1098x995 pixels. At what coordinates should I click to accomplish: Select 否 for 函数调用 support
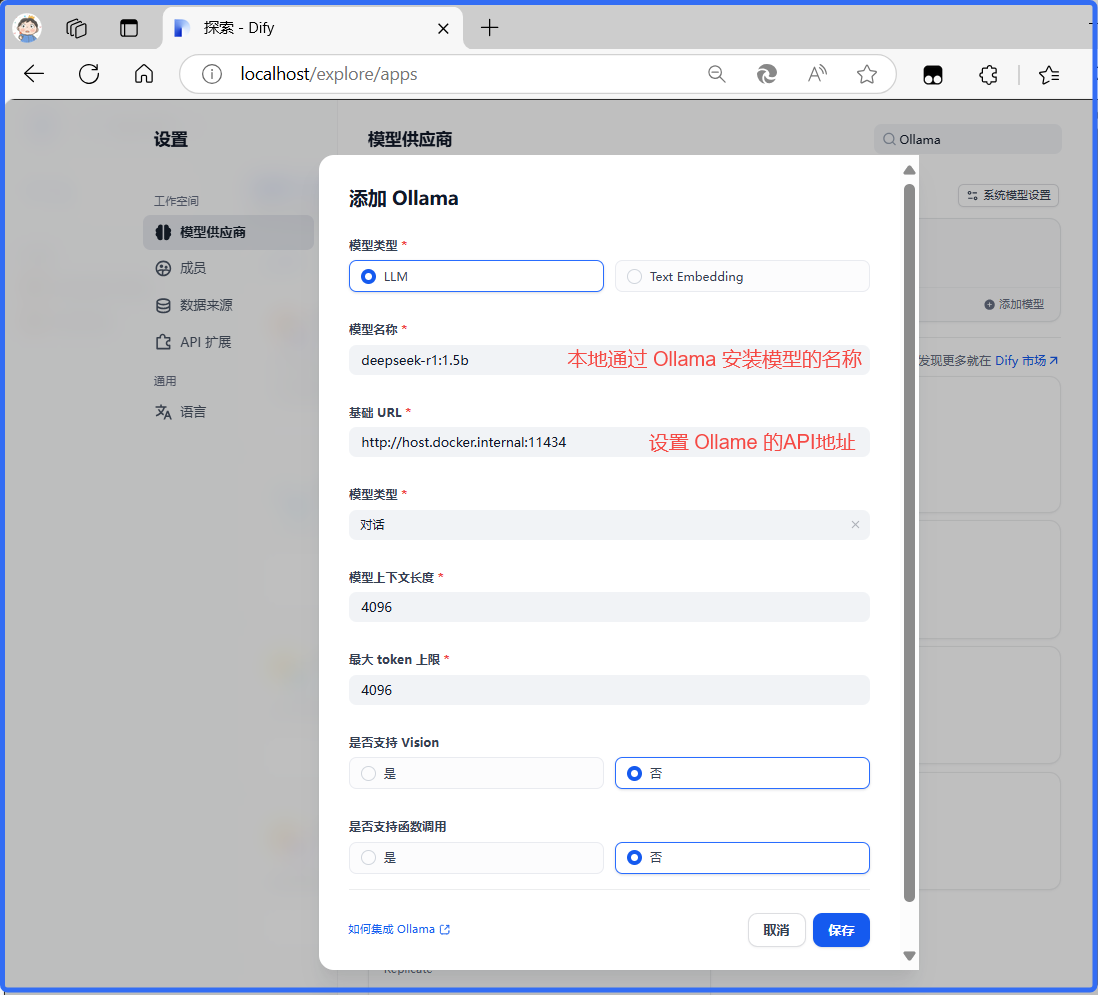coord(742,858)
